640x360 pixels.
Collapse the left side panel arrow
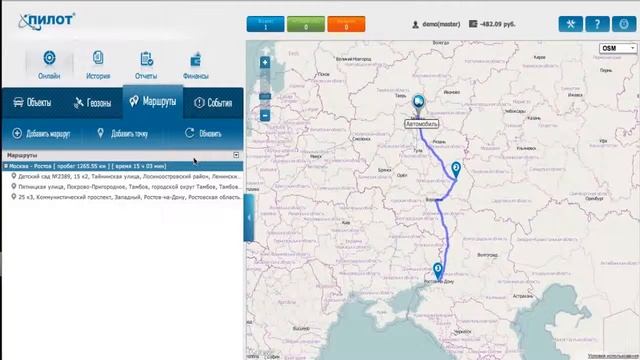pyautogui.click(x=249, y=218)
